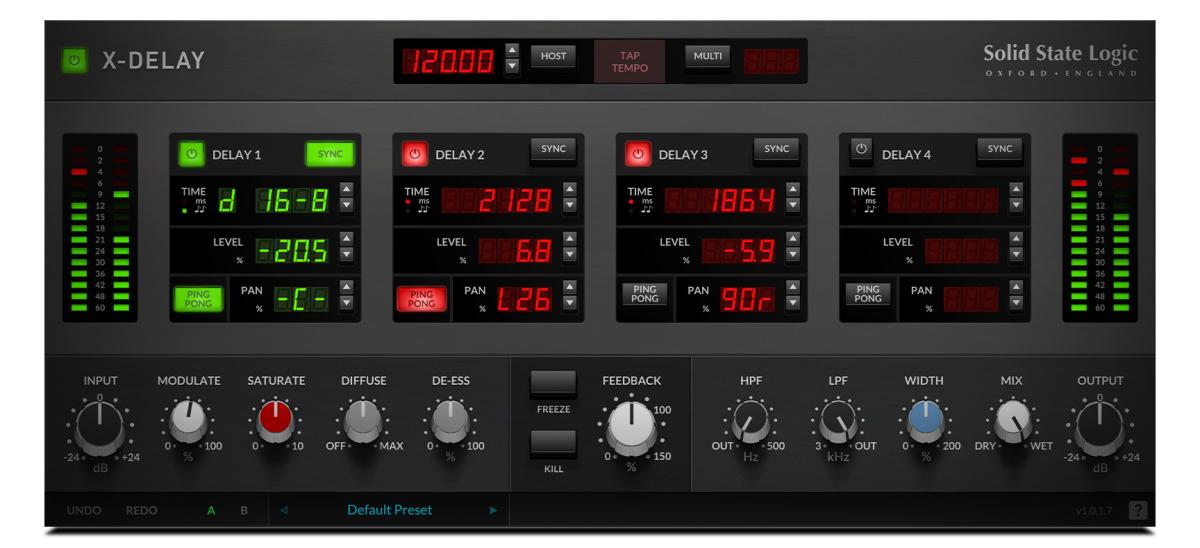The image size is (1200, 548).
Task: Toggle the X-DELAY plugin power button
Action: click(75, 61)
